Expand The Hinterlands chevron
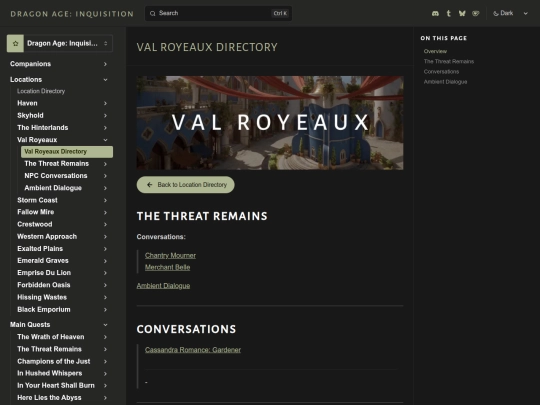 point(105,128)
